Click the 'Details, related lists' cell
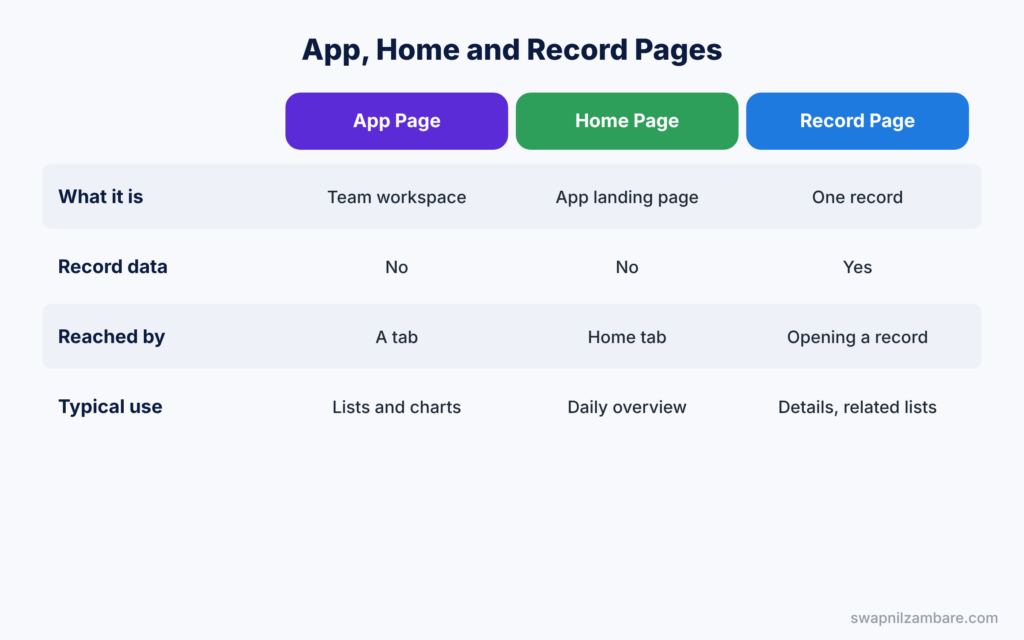Image resolution: width=1024 pixels, height=640 pixels. [x=857, y=407]
